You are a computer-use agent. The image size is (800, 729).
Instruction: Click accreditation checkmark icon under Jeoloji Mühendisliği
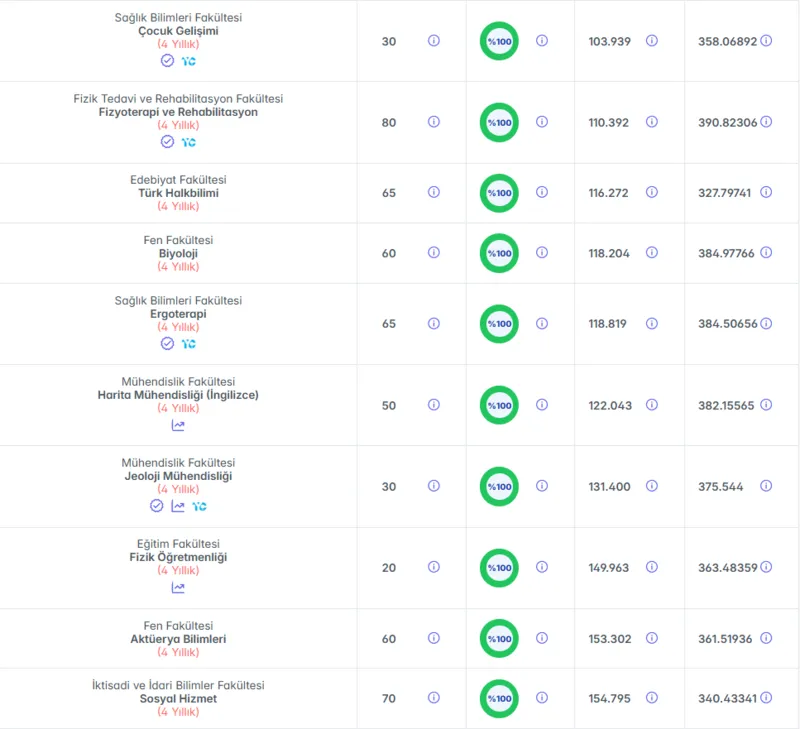pos(157,506)
